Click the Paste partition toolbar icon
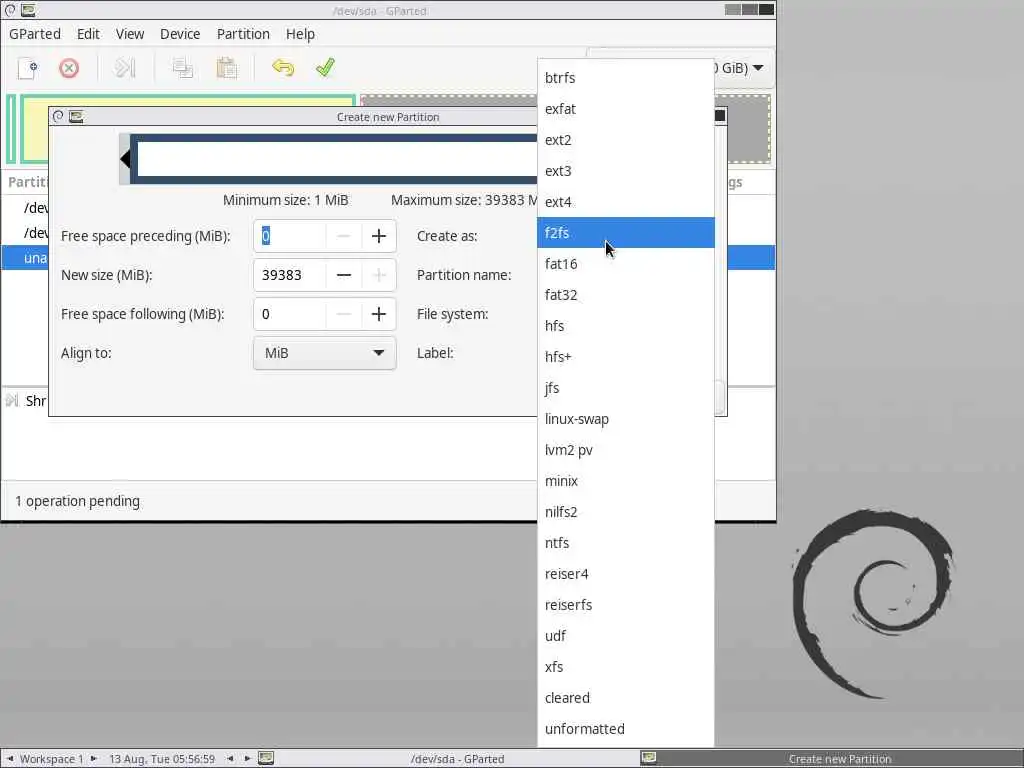Viewport: 1024px width, 768px height. click(x=226, y=68)
